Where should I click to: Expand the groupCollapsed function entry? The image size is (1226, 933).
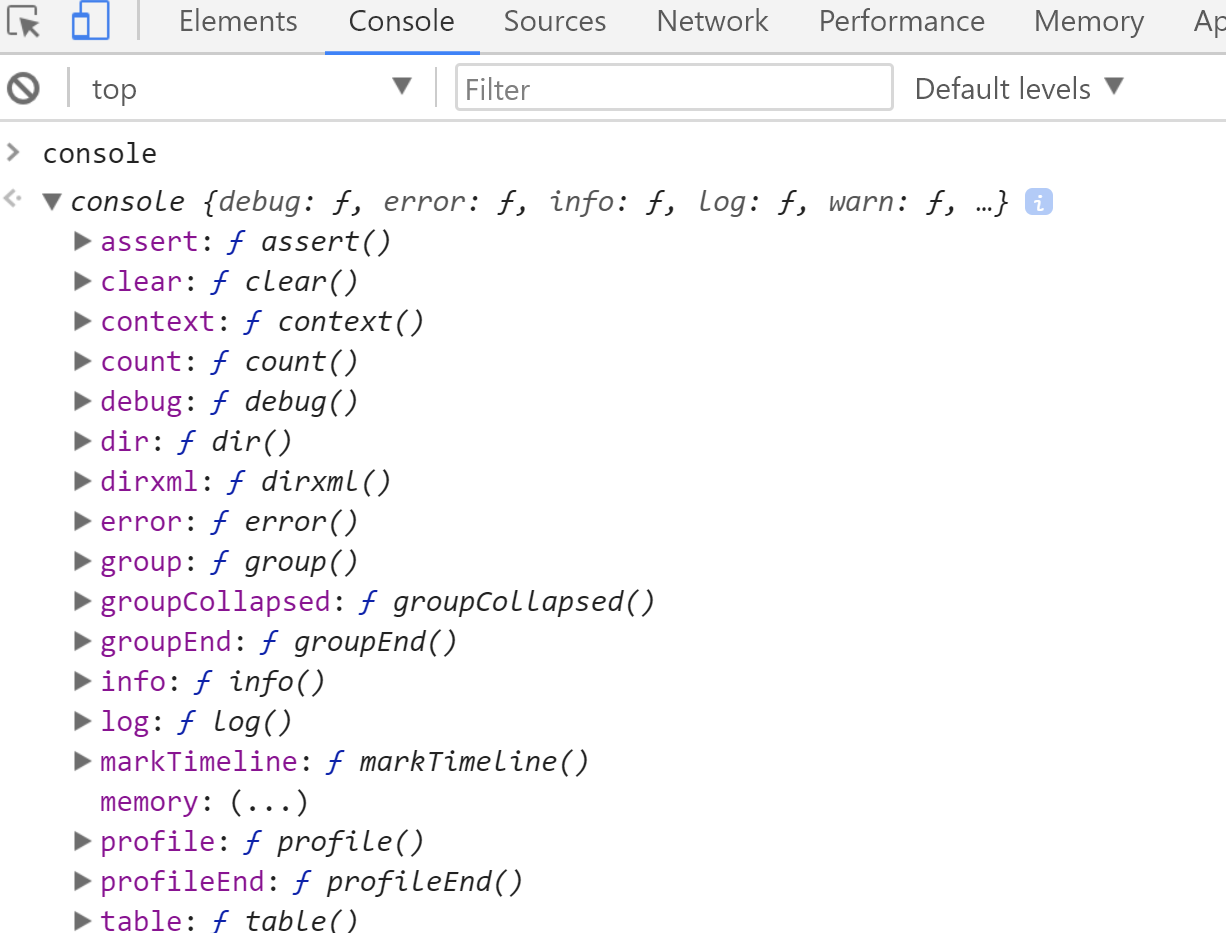(84, 601)
